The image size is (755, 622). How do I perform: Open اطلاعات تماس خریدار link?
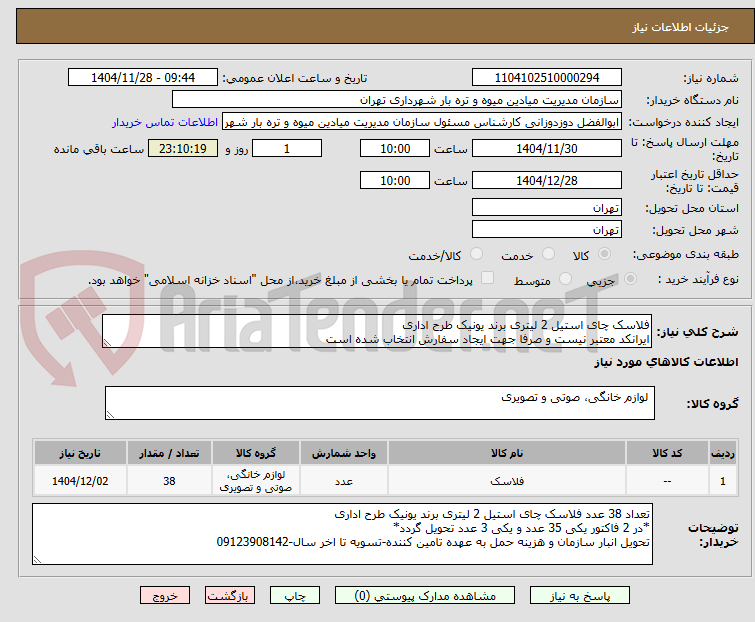[x=165, y=122]
